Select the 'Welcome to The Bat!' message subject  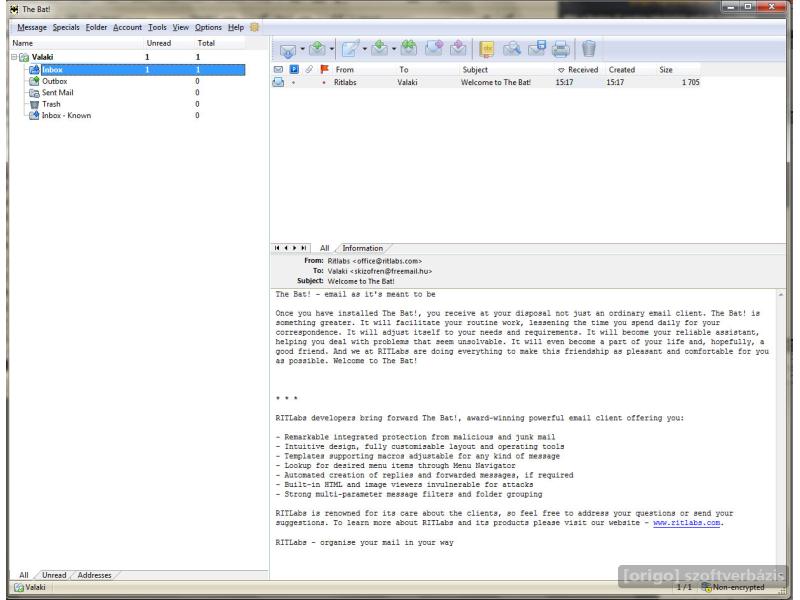tap(495, 82)
